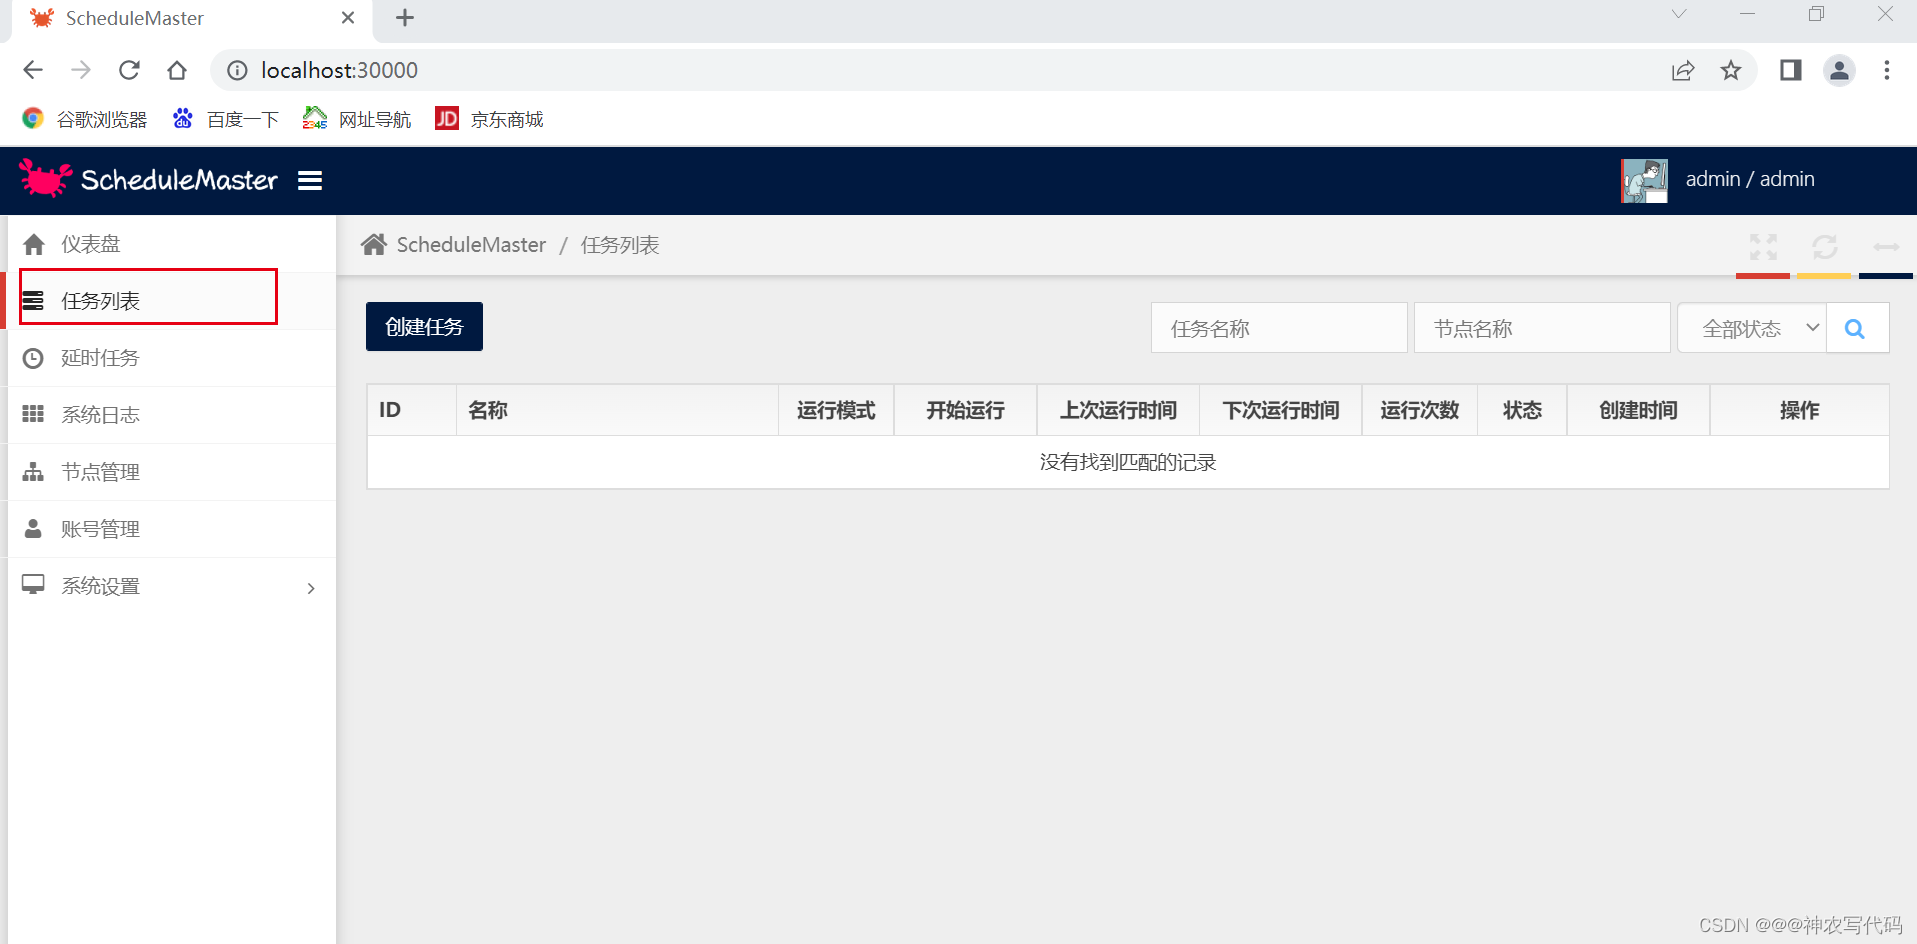Click the 任务列表 list icon
This screenshot has width=1917, height=944.
(33, 301)
